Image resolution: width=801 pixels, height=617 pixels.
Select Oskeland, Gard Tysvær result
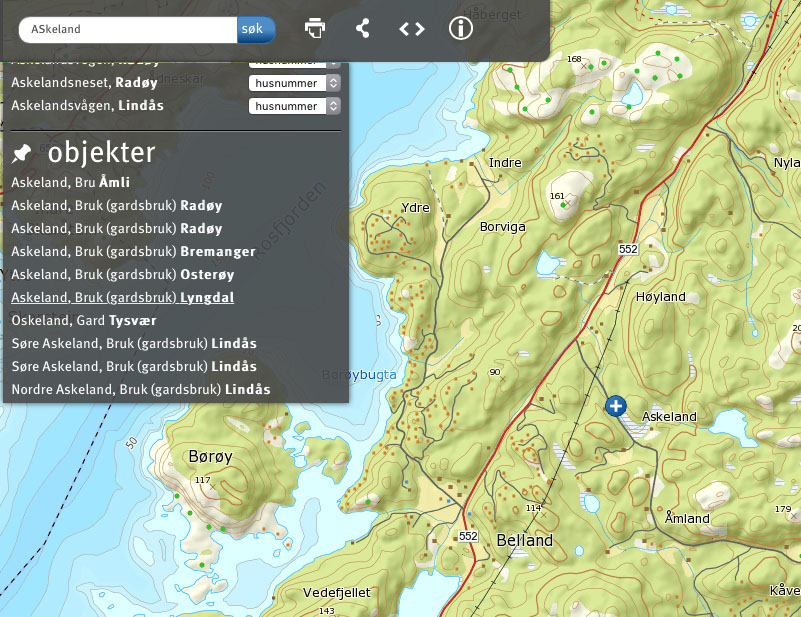pyautogui.click(x=84, y=320)
